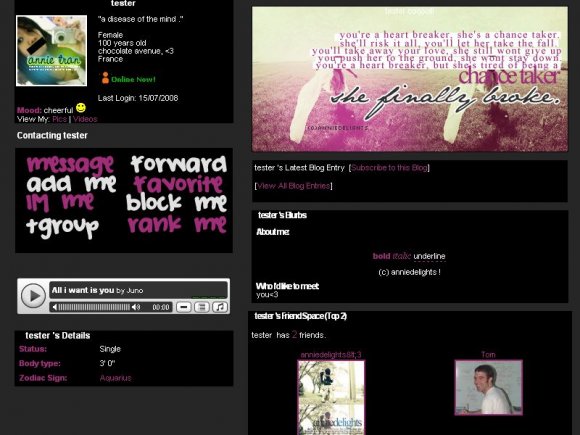Viewport: 580px width, 435px height.
Task: Click the 'Zodiac Sign:' label
Action: 43,378
